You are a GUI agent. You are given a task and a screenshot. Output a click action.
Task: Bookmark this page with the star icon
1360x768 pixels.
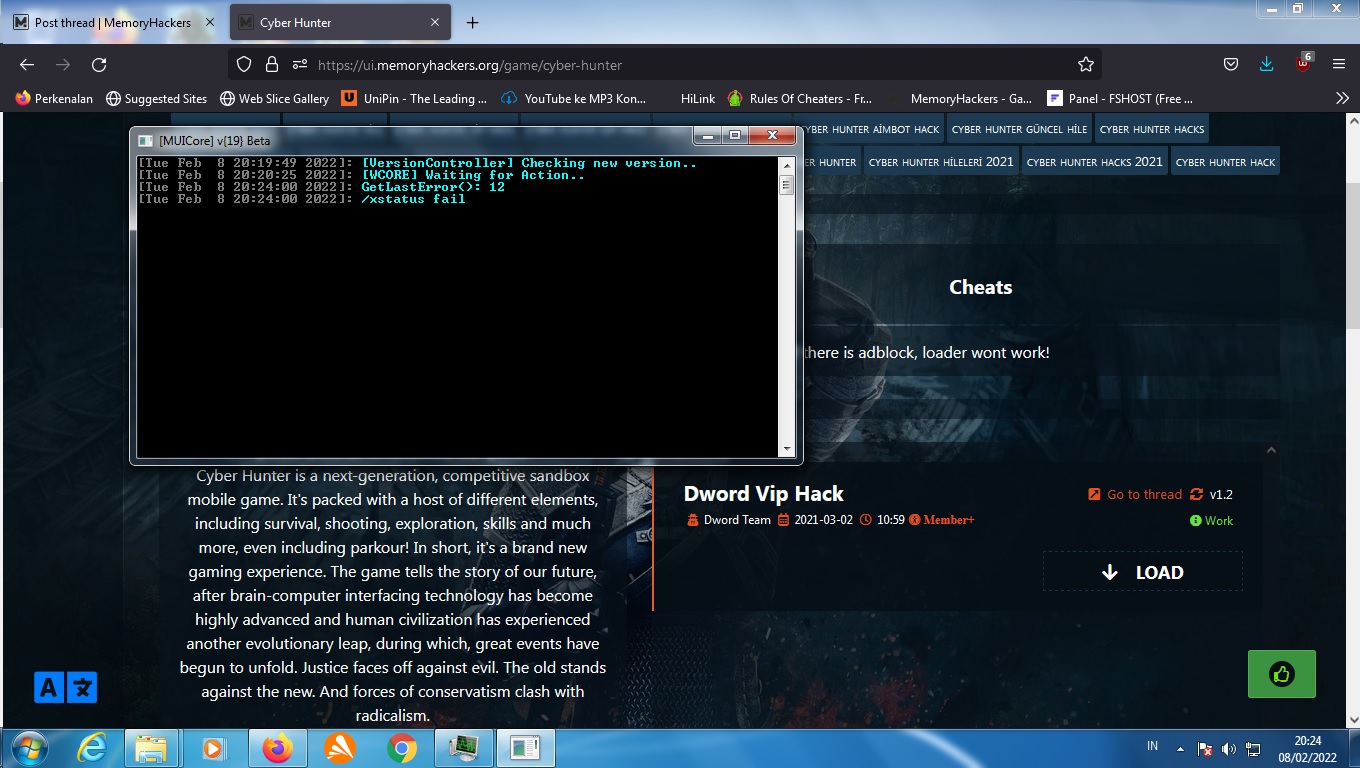(x=1086, y=64)
